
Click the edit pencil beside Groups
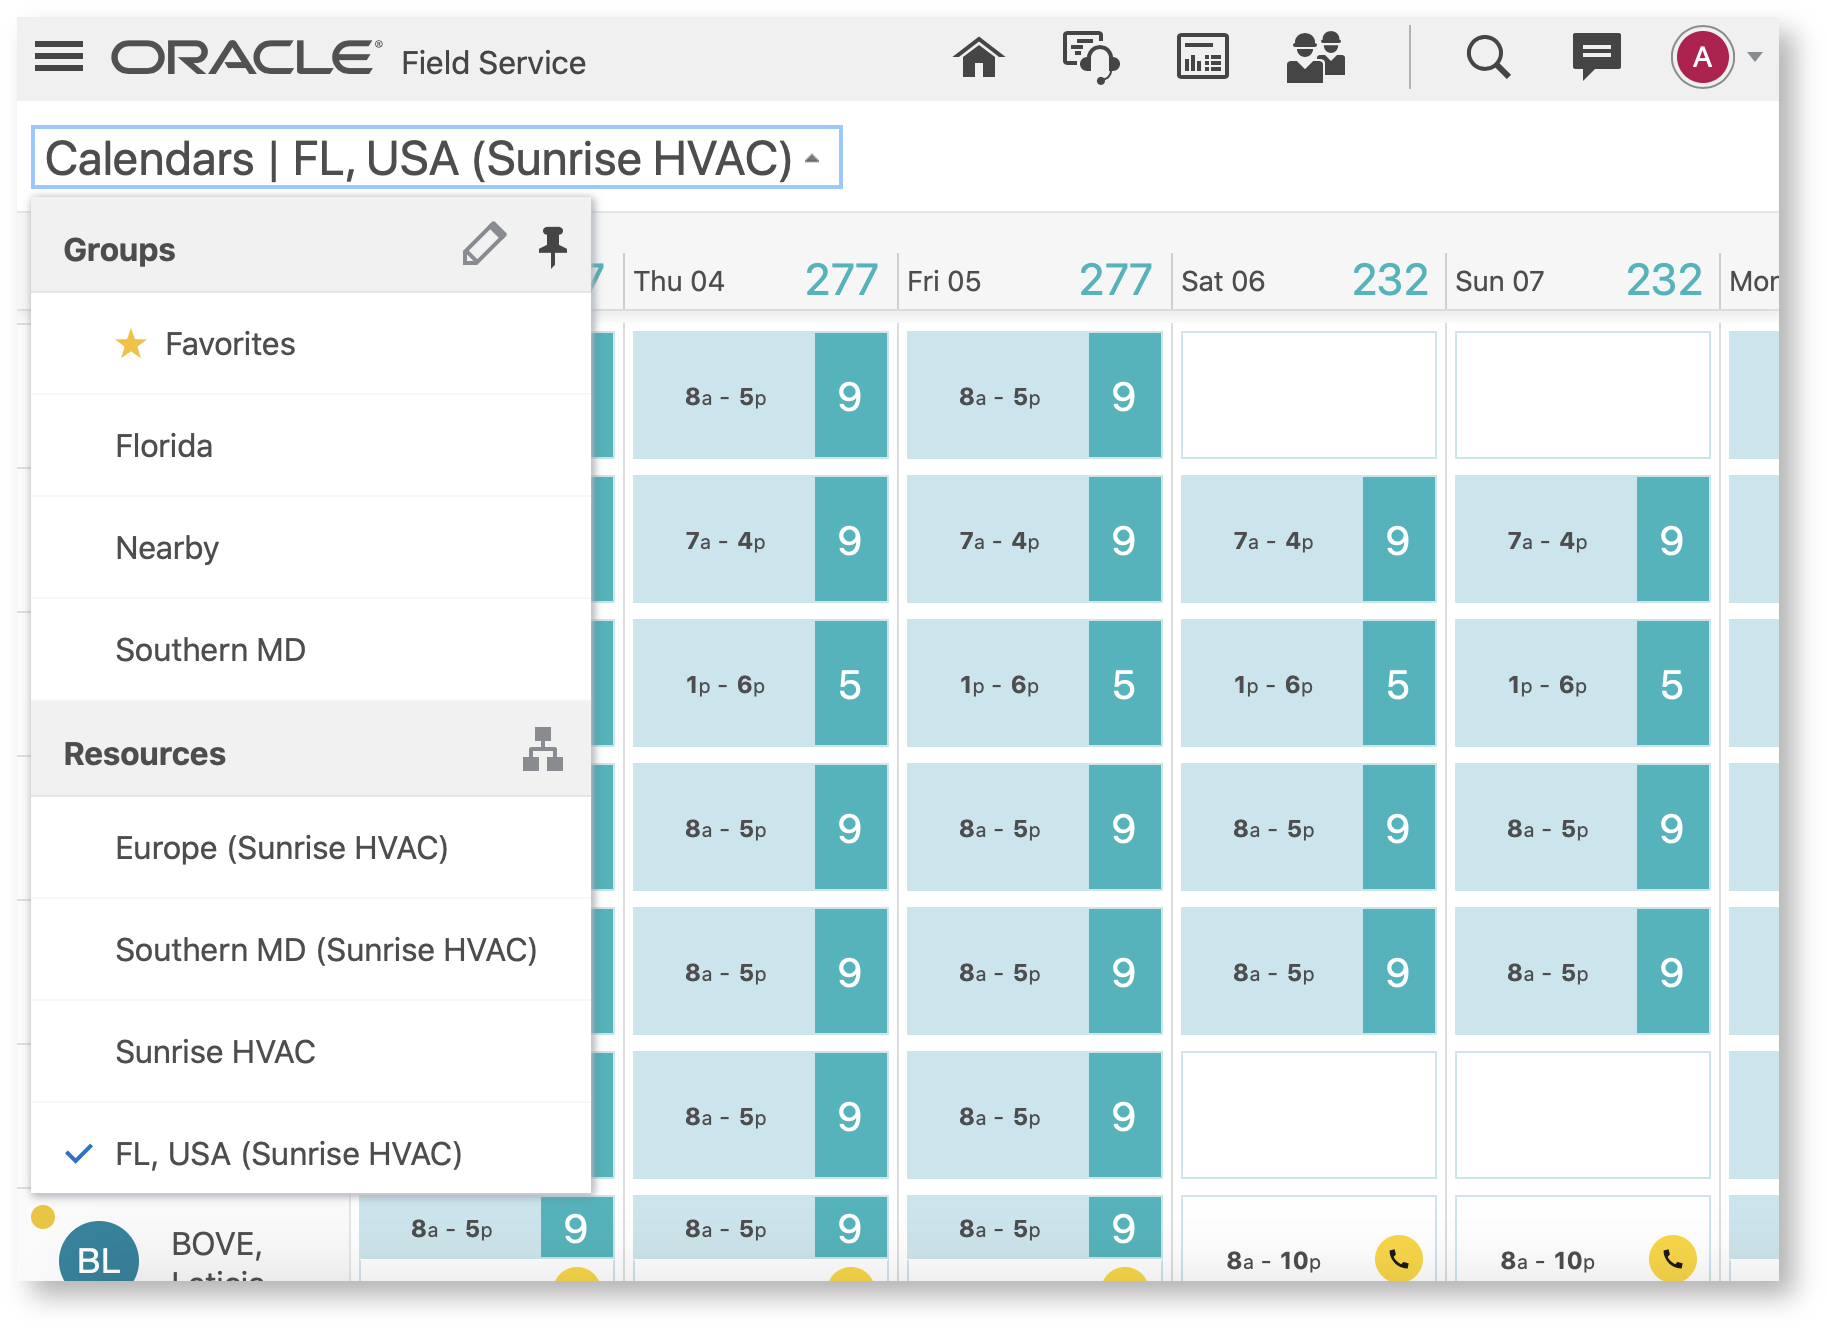[x=484, y=245]
